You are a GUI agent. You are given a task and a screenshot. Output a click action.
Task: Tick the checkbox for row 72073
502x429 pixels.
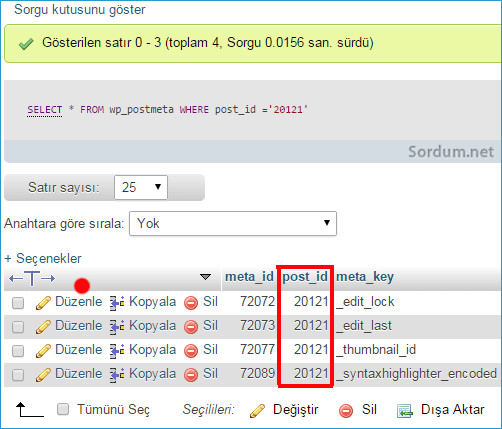[18, 327]
